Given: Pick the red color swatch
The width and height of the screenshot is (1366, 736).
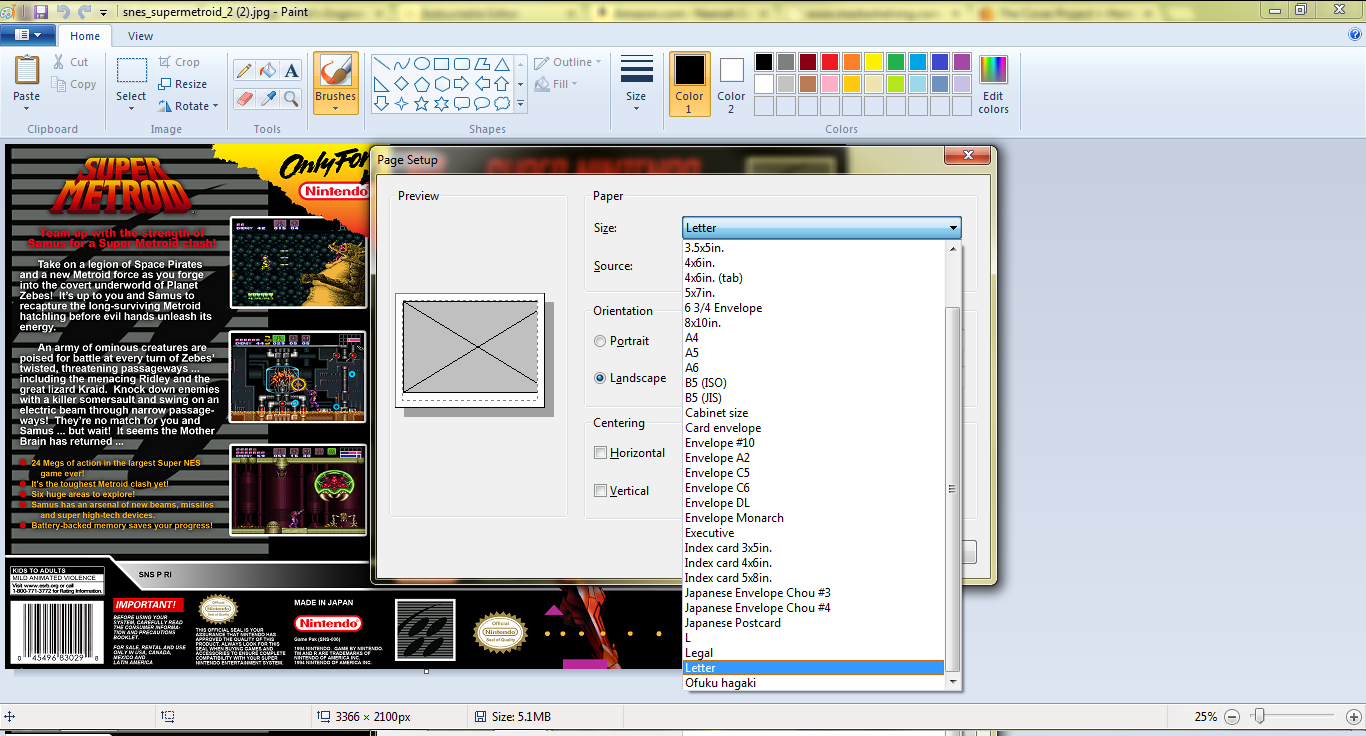Looking at the screenshot, I should click(x=829, y=62).
